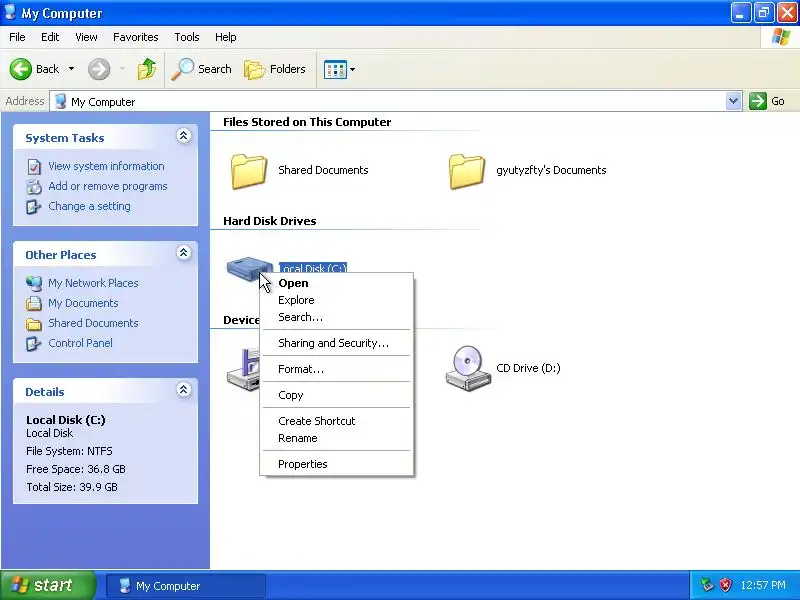800x600 pixels.
Task: Collapse the Details panel
Action: [x=184, y=390]
